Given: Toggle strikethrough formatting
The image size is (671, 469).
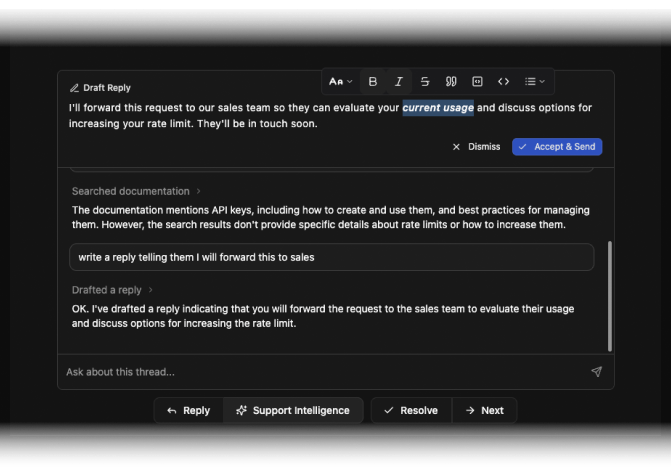Looking at the screenshot, I should tap(425, 82).
